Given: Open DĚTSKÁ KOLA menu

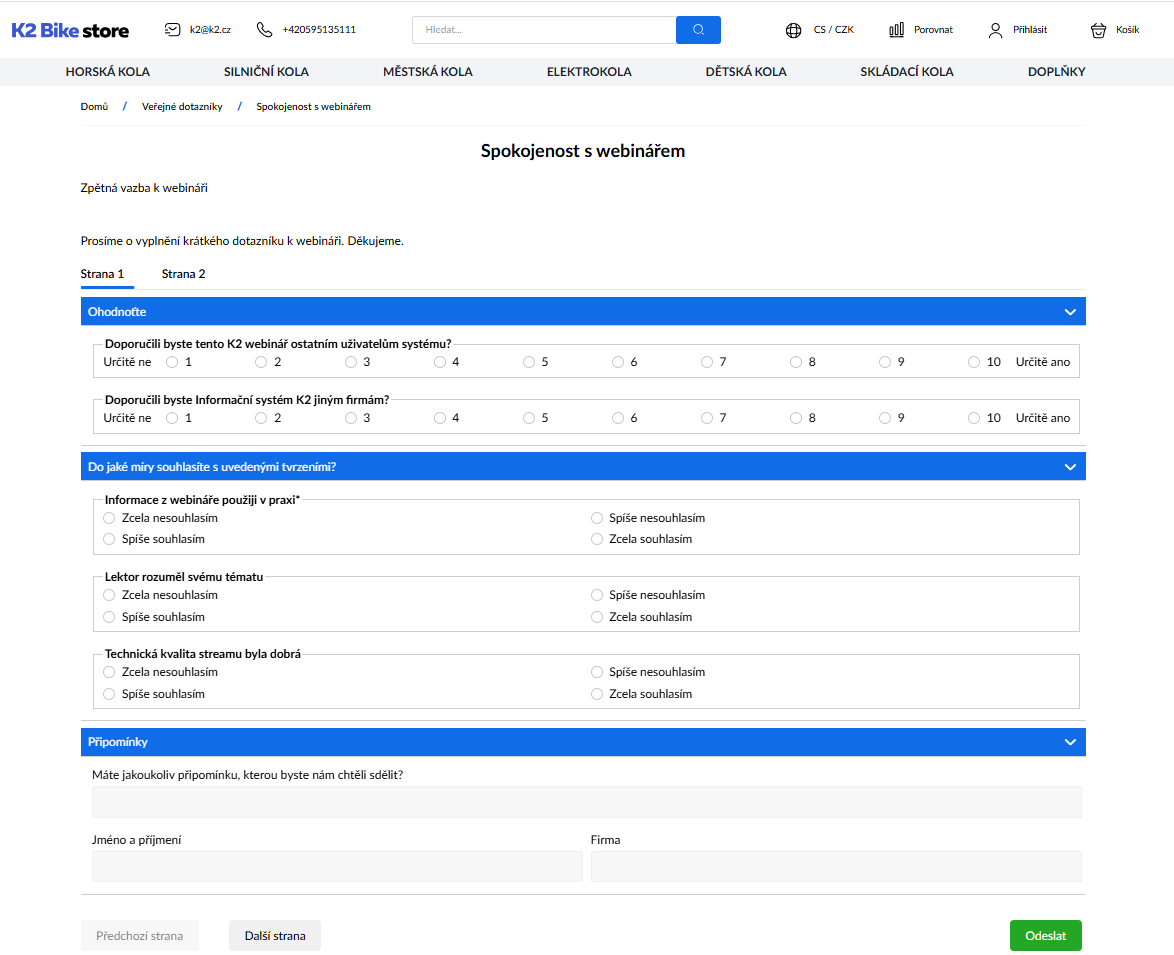Looking at the screenshot, I should 746,72.
